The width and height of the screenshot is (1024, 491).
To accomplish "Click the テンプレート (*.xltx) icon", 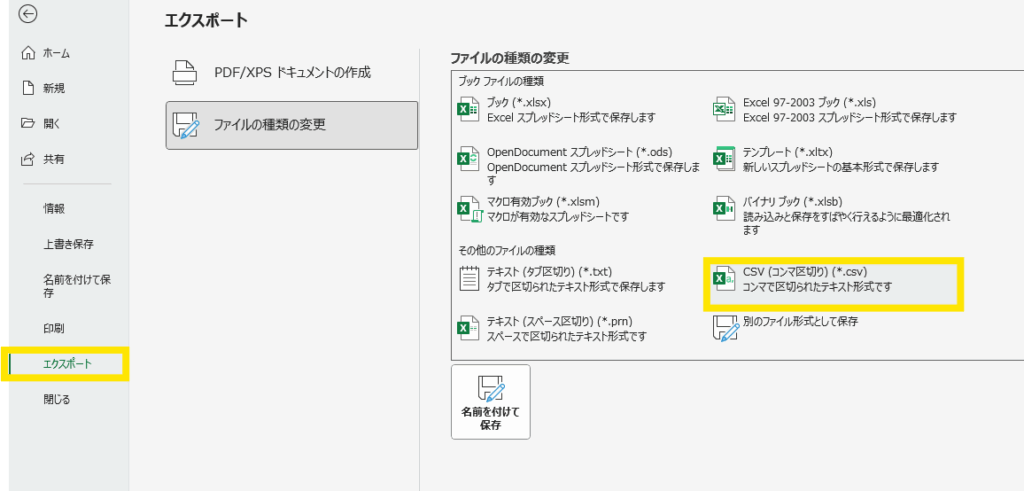I will [724, 159].
